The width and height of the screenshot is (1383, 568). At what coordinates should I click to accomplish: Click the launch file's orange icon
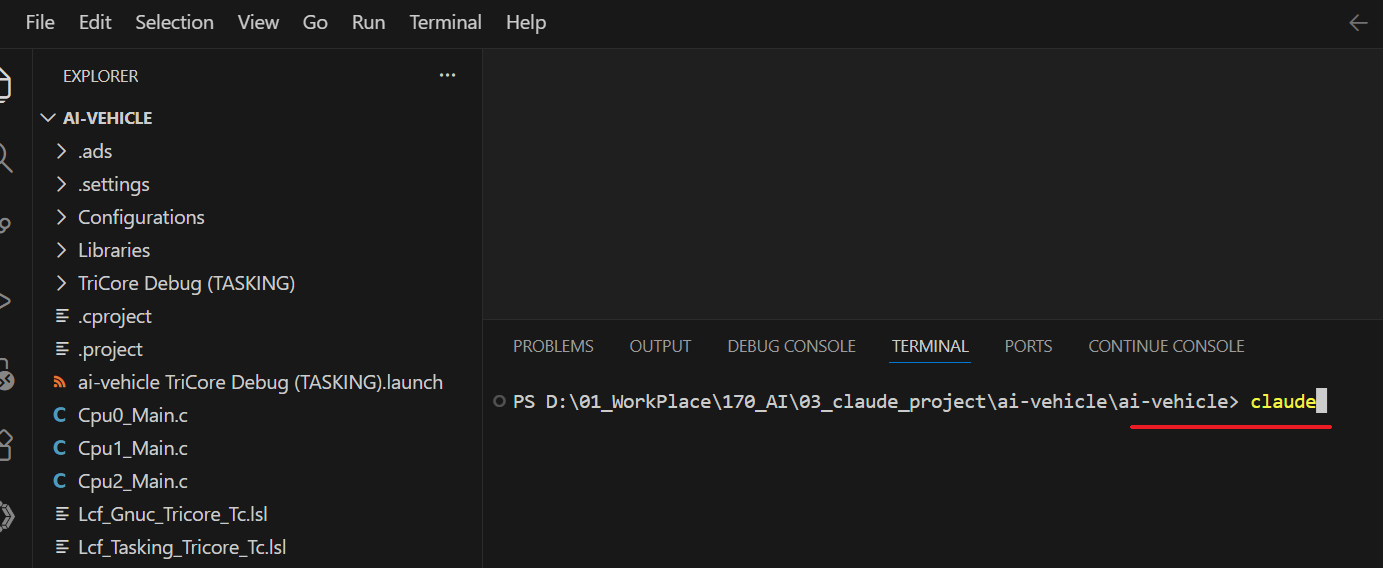60,382
